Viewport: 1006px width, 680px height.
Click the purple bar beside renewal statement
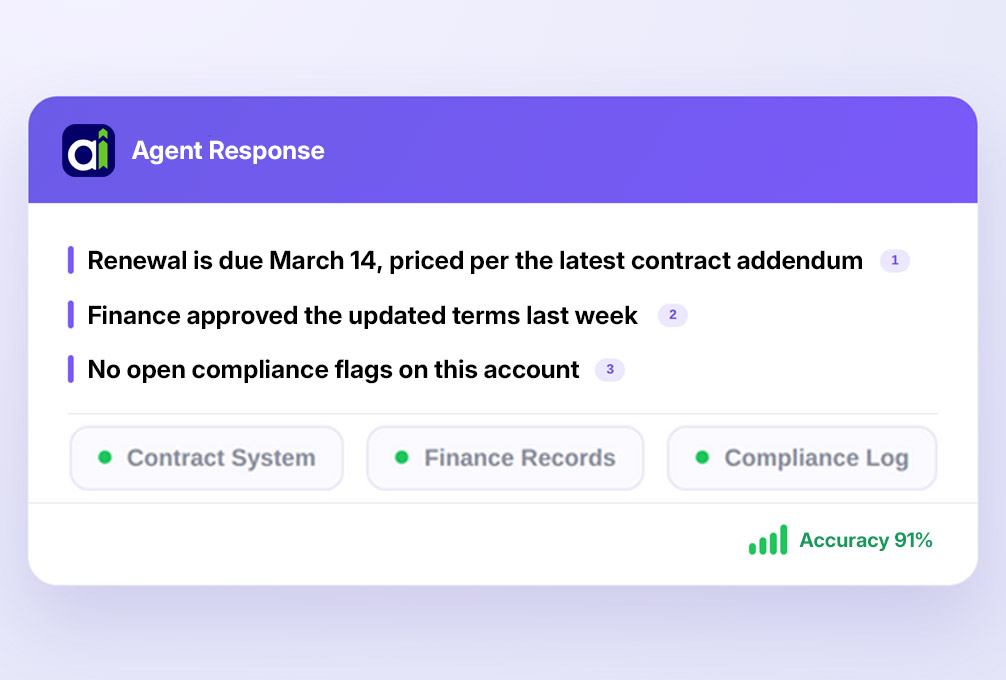tap(71, 260)
